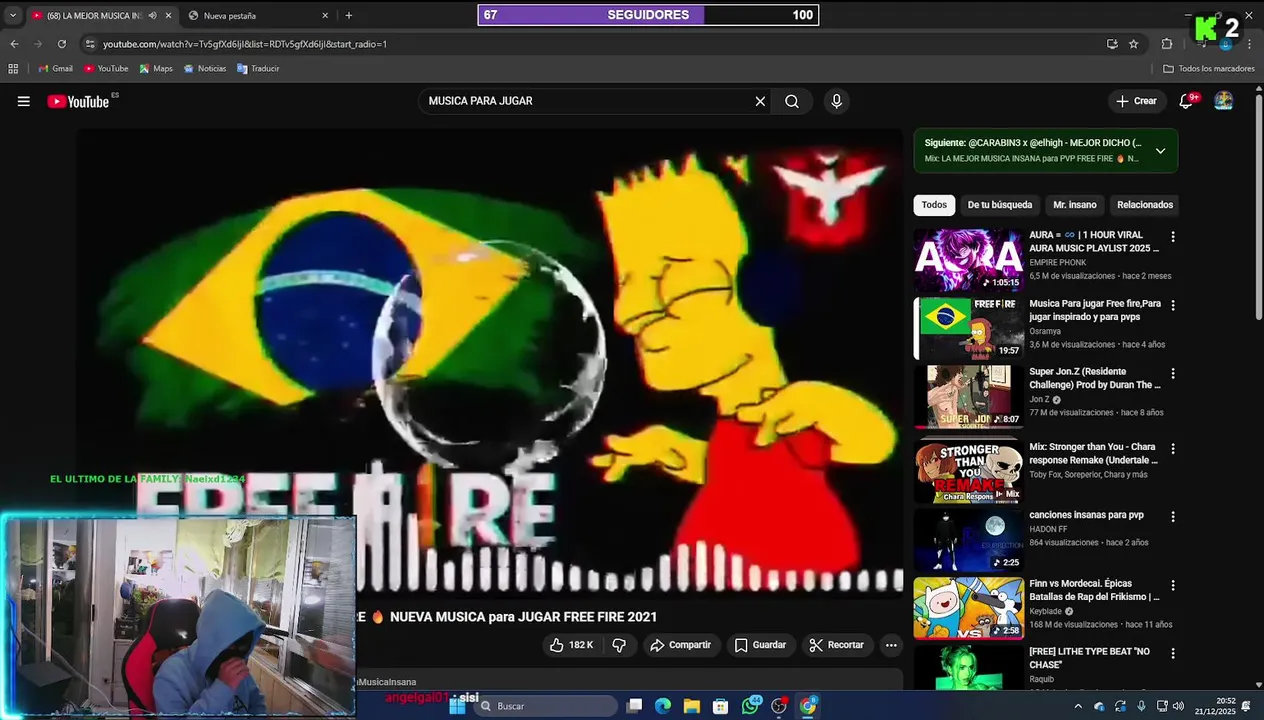Open the Maps bookmark
Image resolution: width=1264 pixels, height=720 pixels.
click(x=156, y=69)
